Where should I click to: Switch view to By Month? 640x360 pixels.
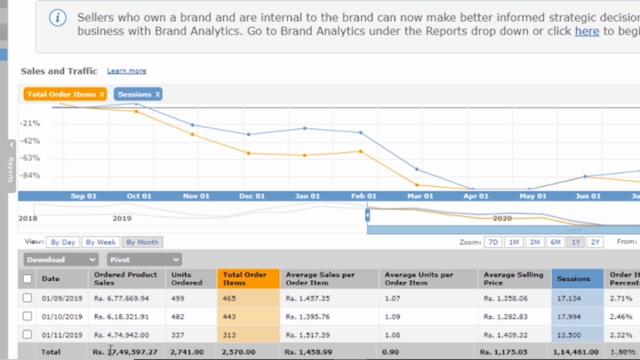coord(142,242)
